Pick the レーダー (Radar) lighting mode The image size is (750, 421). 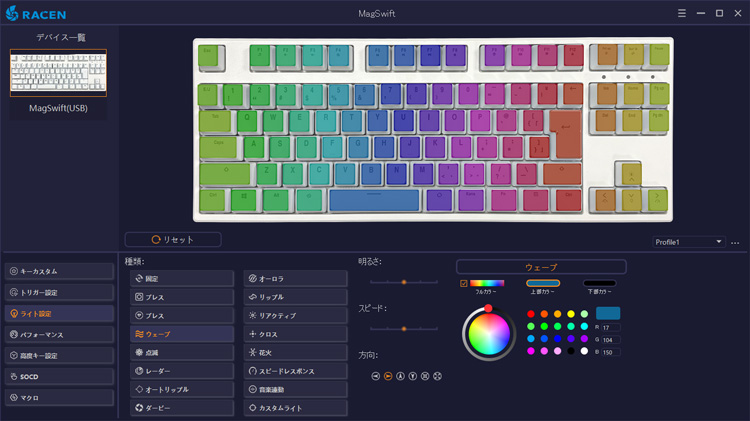[x=180, y=371]
